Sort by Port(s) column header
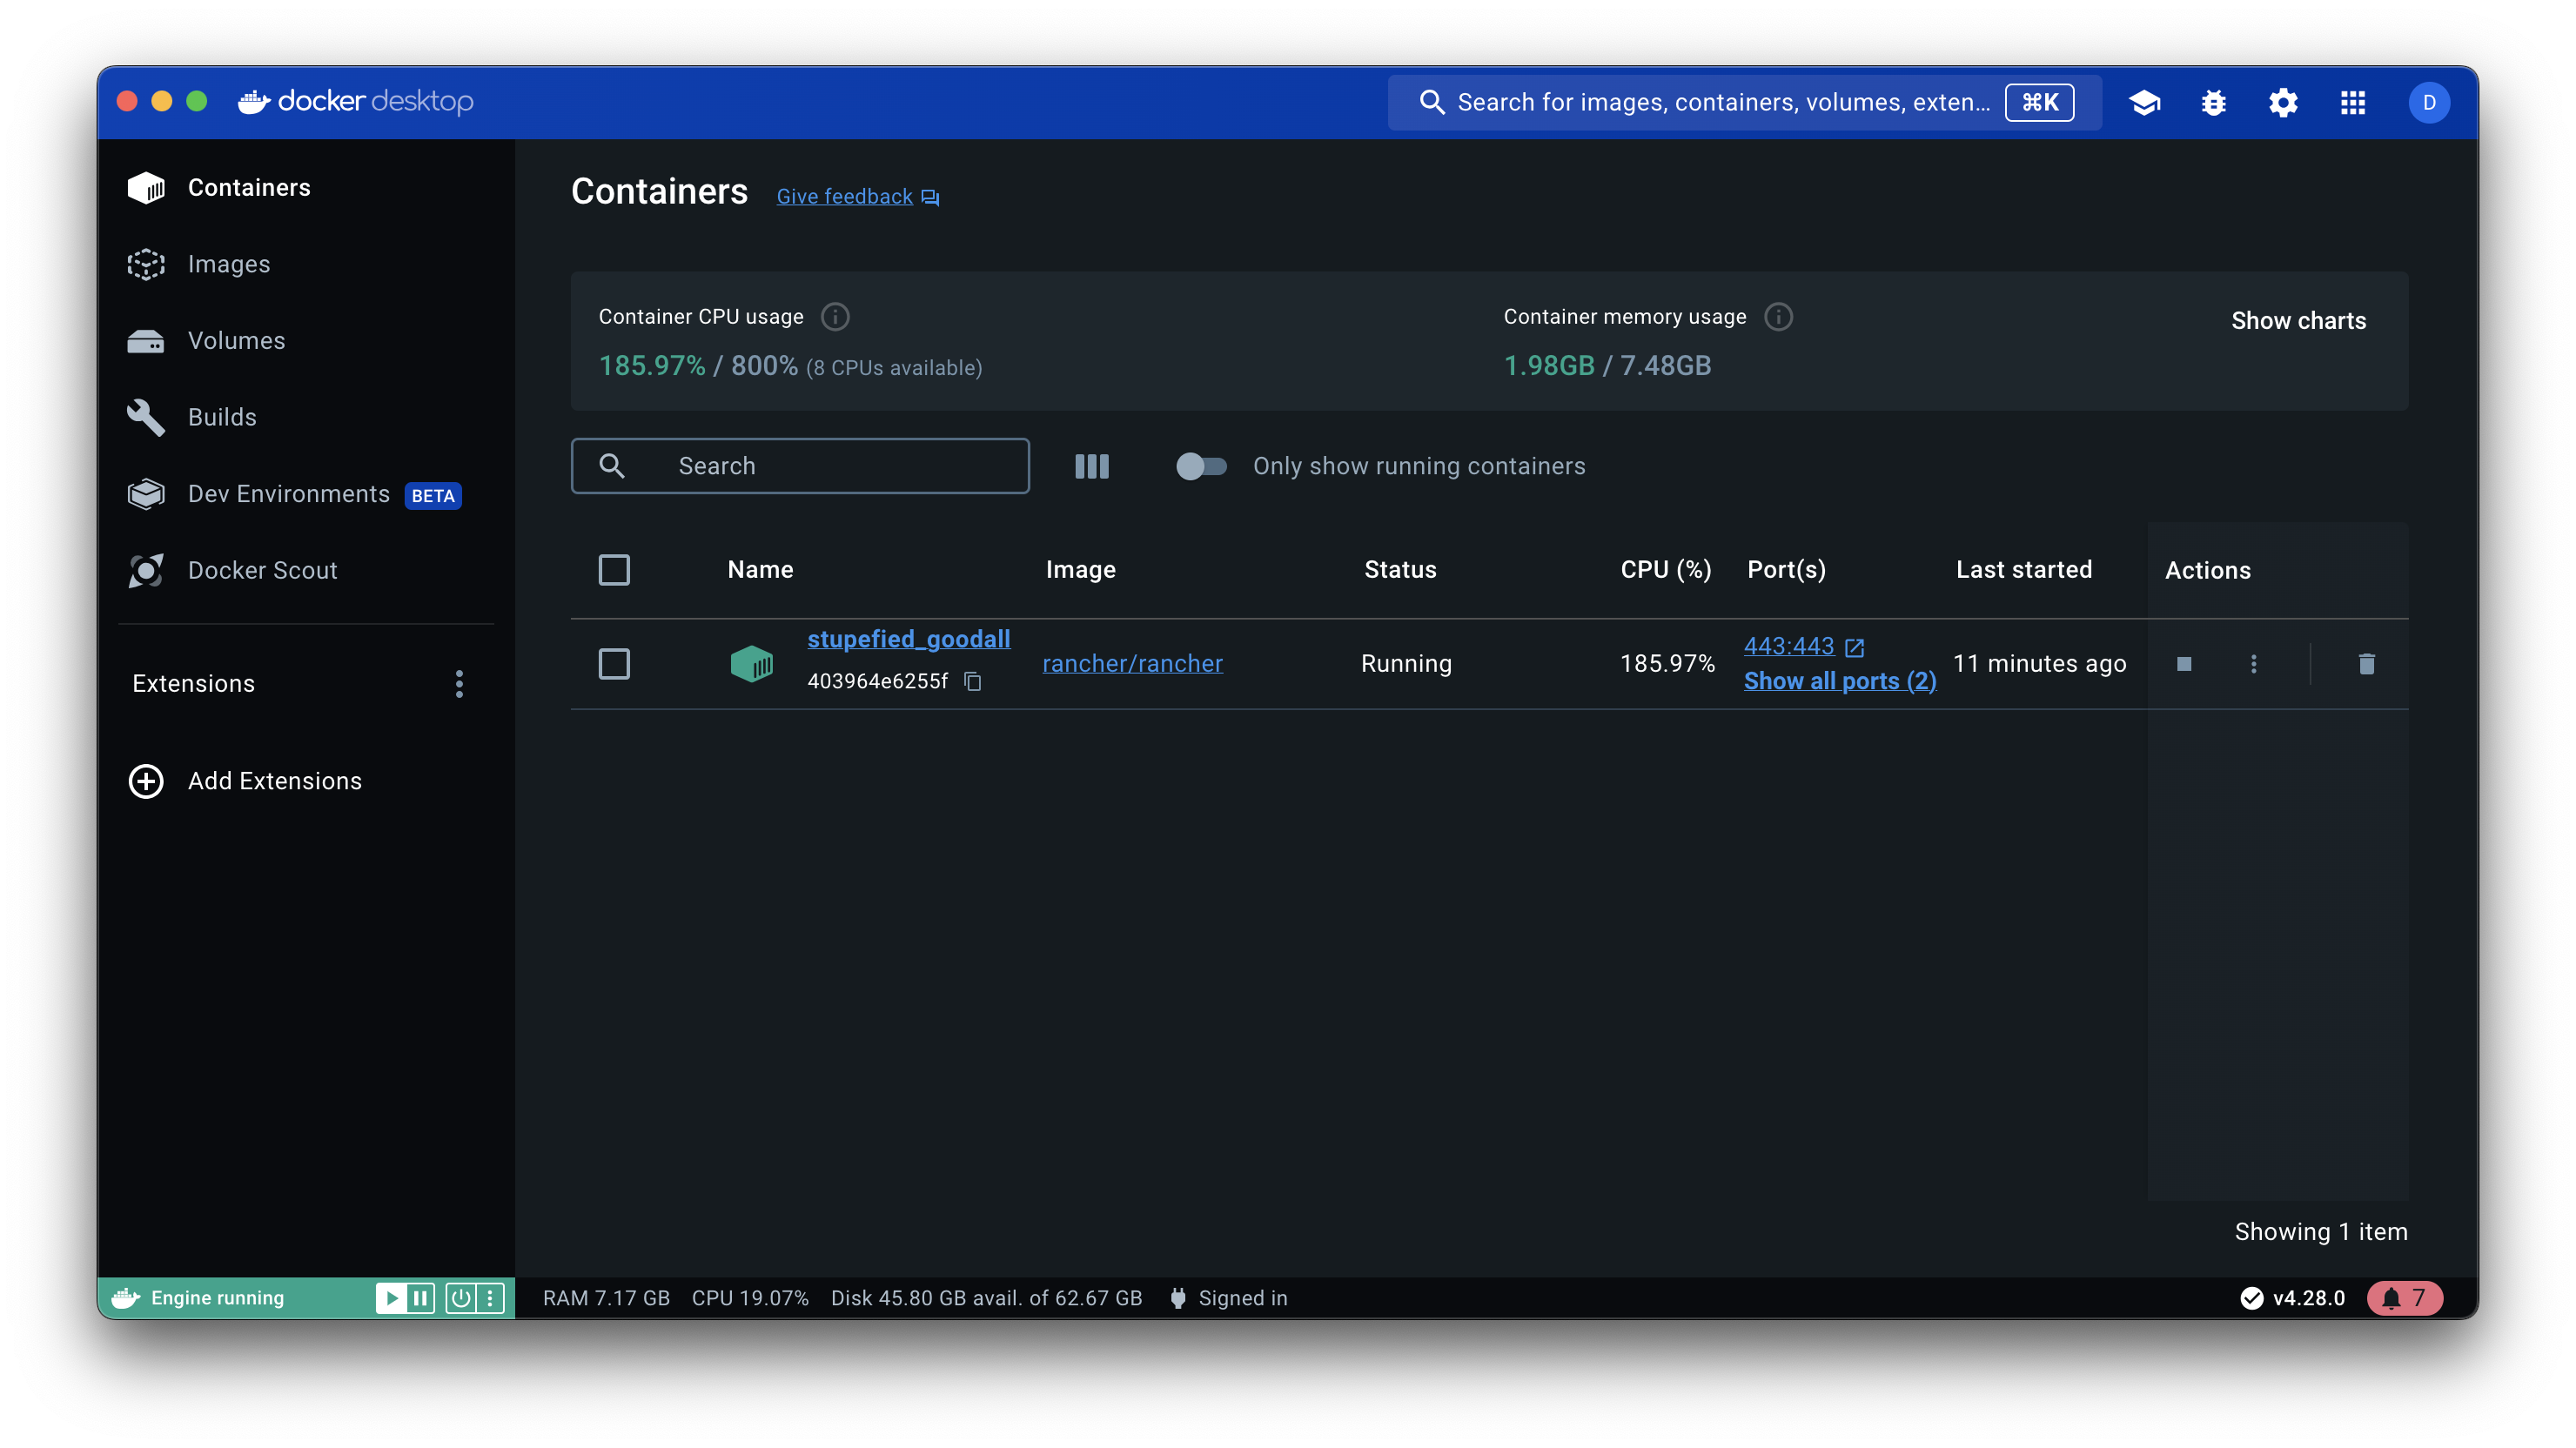The height and width of the screenshot is (1448, 2576). [1786, 570]
